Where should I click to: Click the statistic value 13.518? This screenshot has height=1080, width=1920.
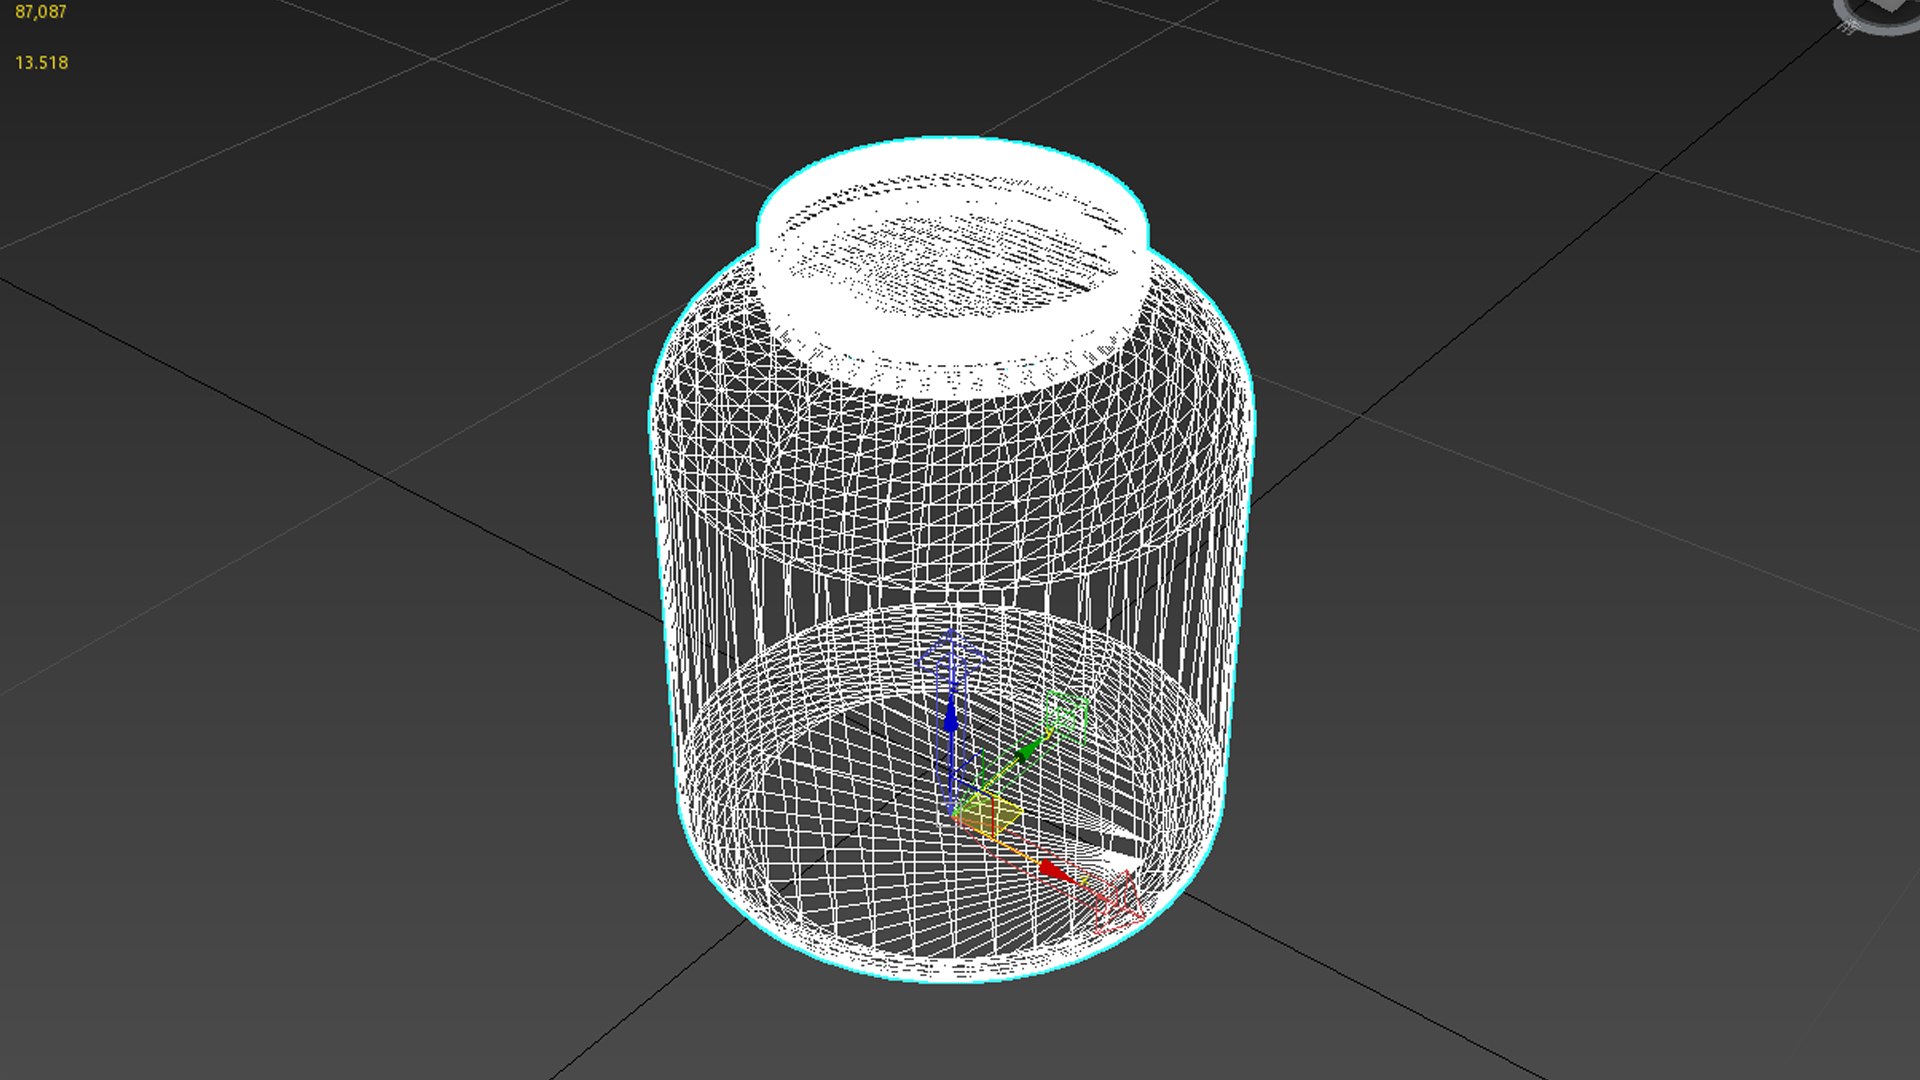(x=42, y=63)
